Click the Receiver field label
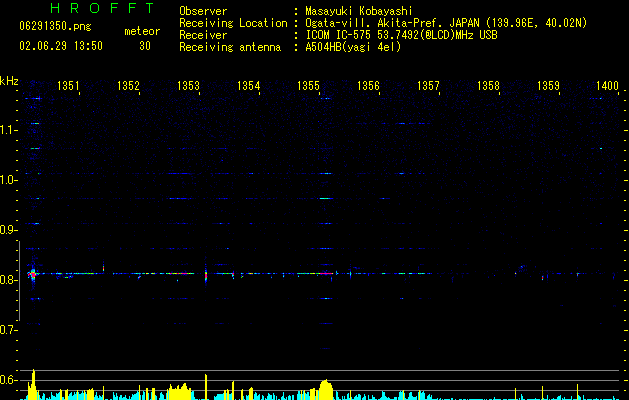Image resolution: width=629 pixels, height=400 pixels. [203, 35]
